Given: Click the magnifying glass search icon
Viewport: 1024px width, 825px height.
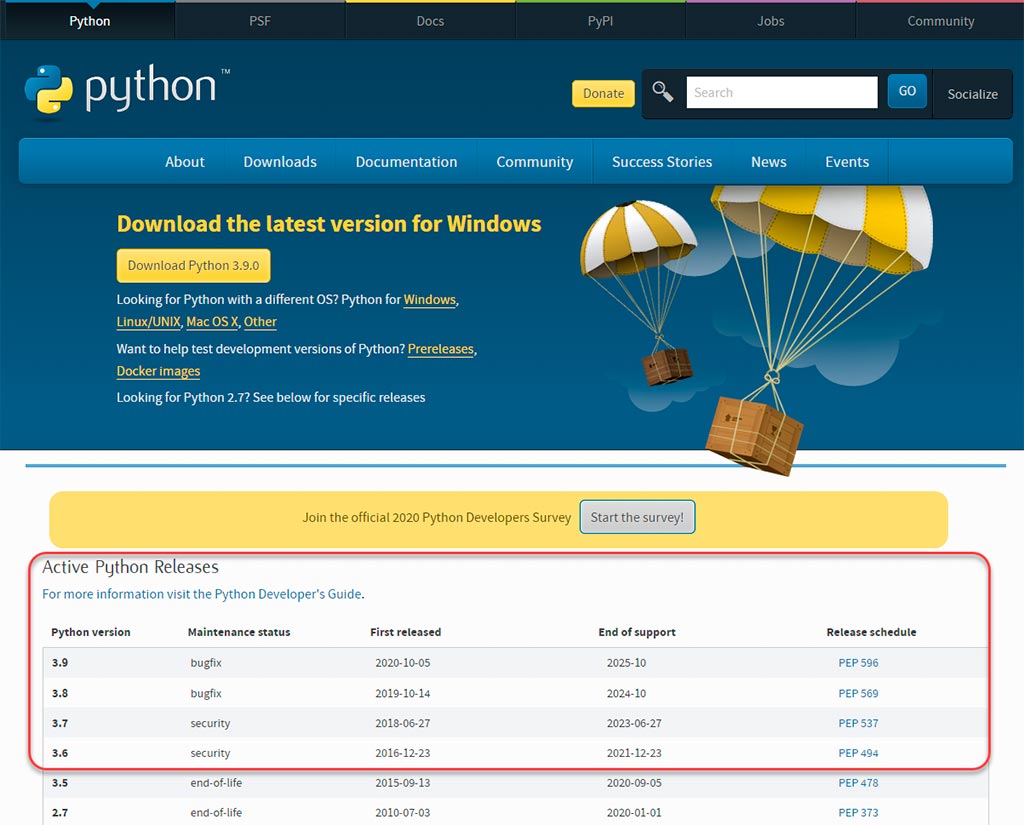Looking at the screenshot, I should (663, 92).
